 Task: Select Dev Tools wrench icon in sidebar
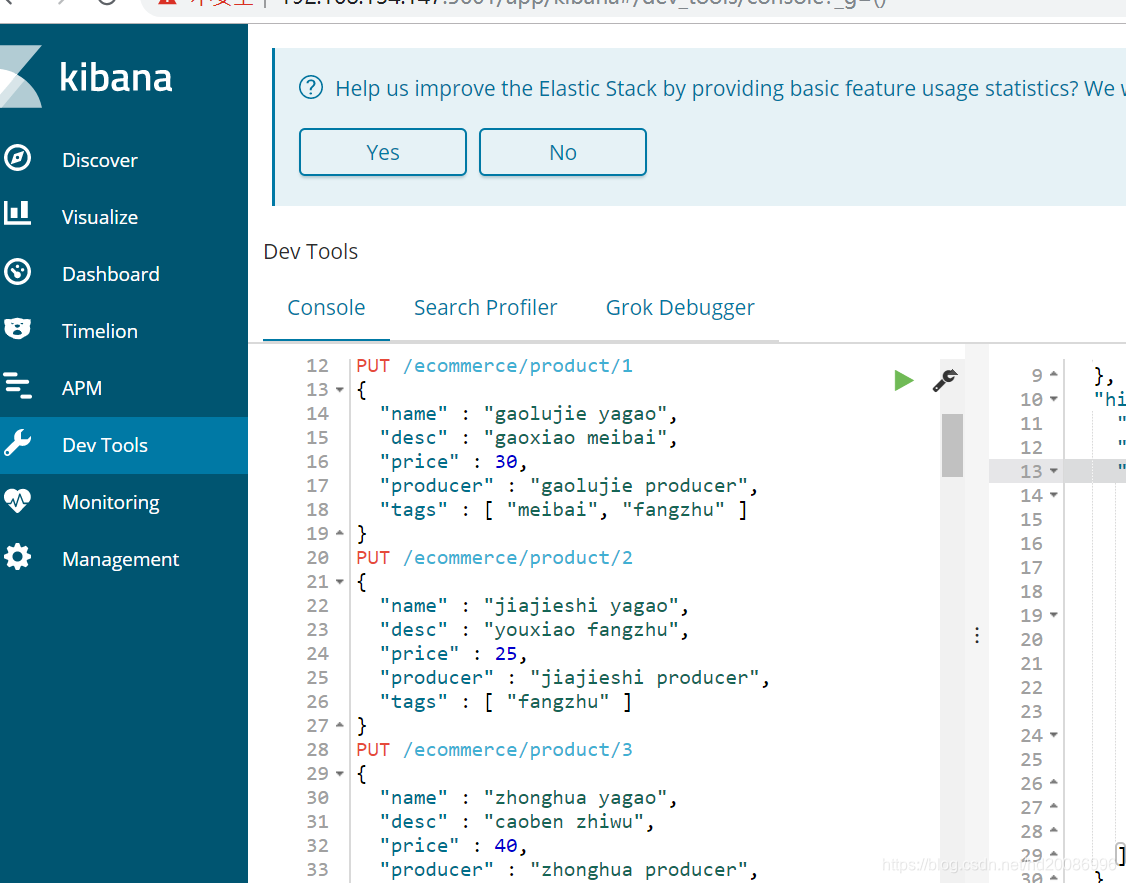tap(17, 444)
